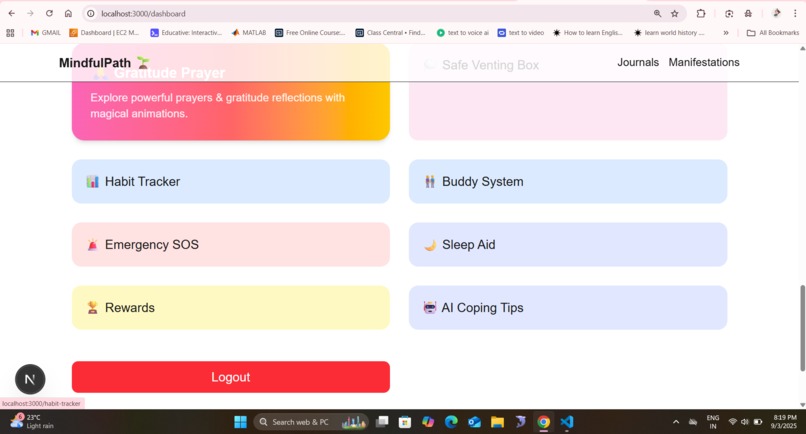This screenshot has height=434, width=806.
Task: Open Task View on the taskbar
Action: 382,422
